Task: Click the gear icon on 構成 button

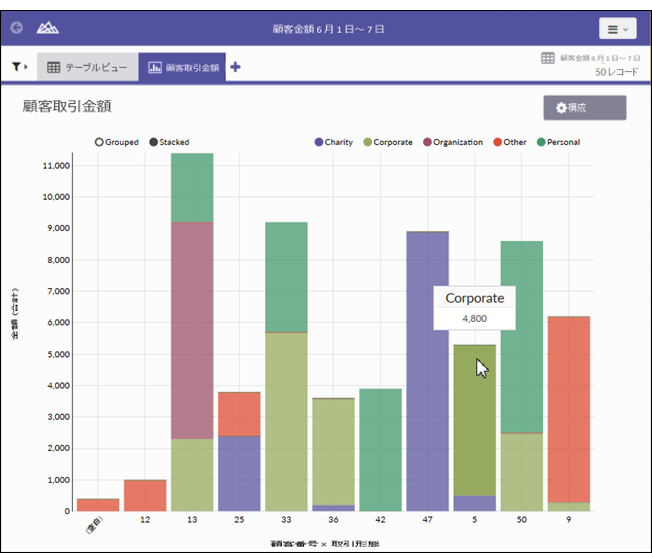Action: (561, 108)
